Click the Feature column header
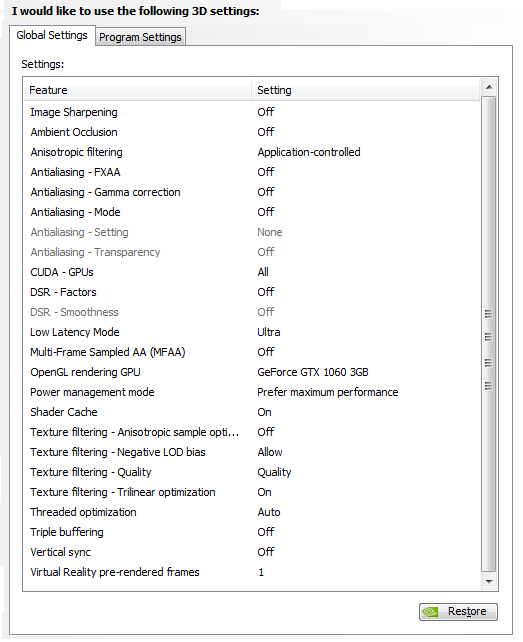The width and height of the screenshot is (523, 642). 138,90
